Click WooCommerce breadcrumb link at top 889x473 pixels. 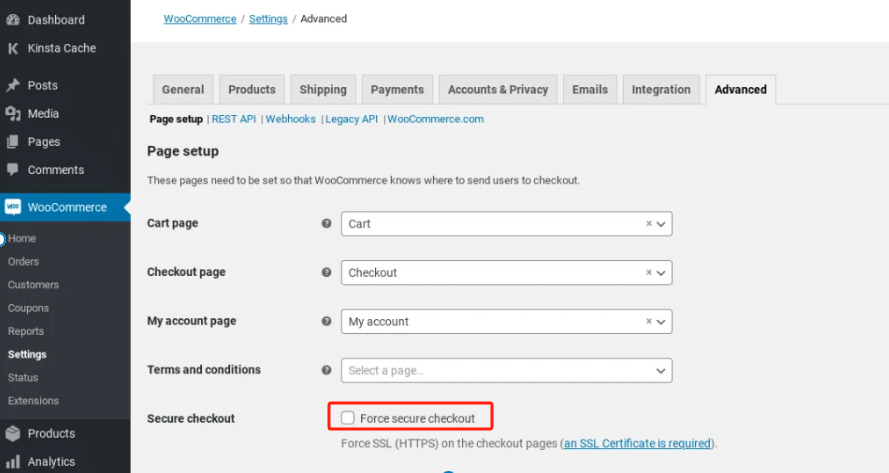200,19
